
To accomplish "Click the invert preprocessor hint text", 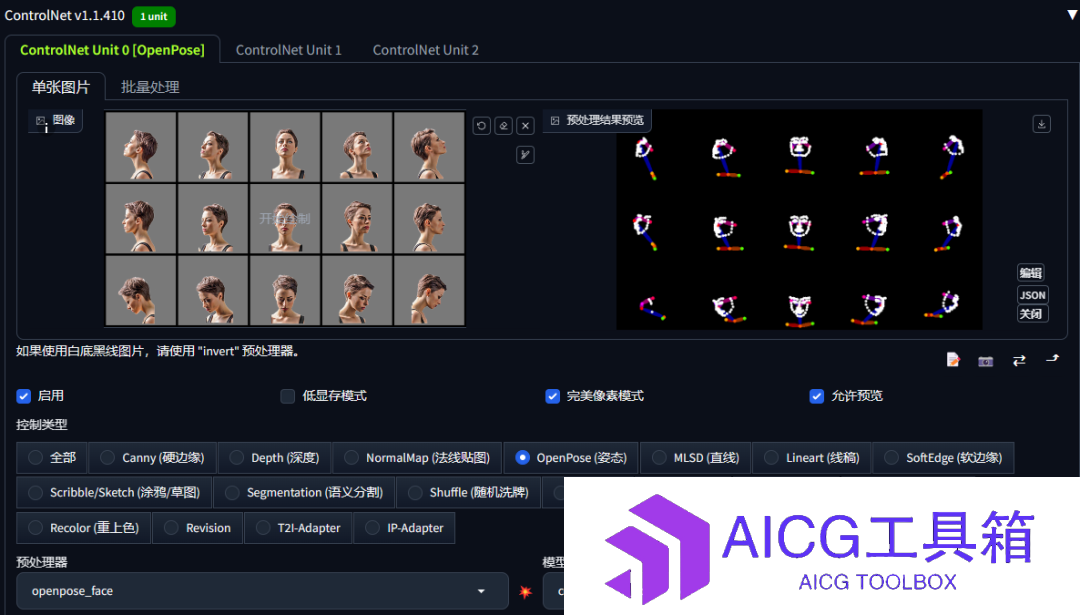I will (x=159, y=351).
